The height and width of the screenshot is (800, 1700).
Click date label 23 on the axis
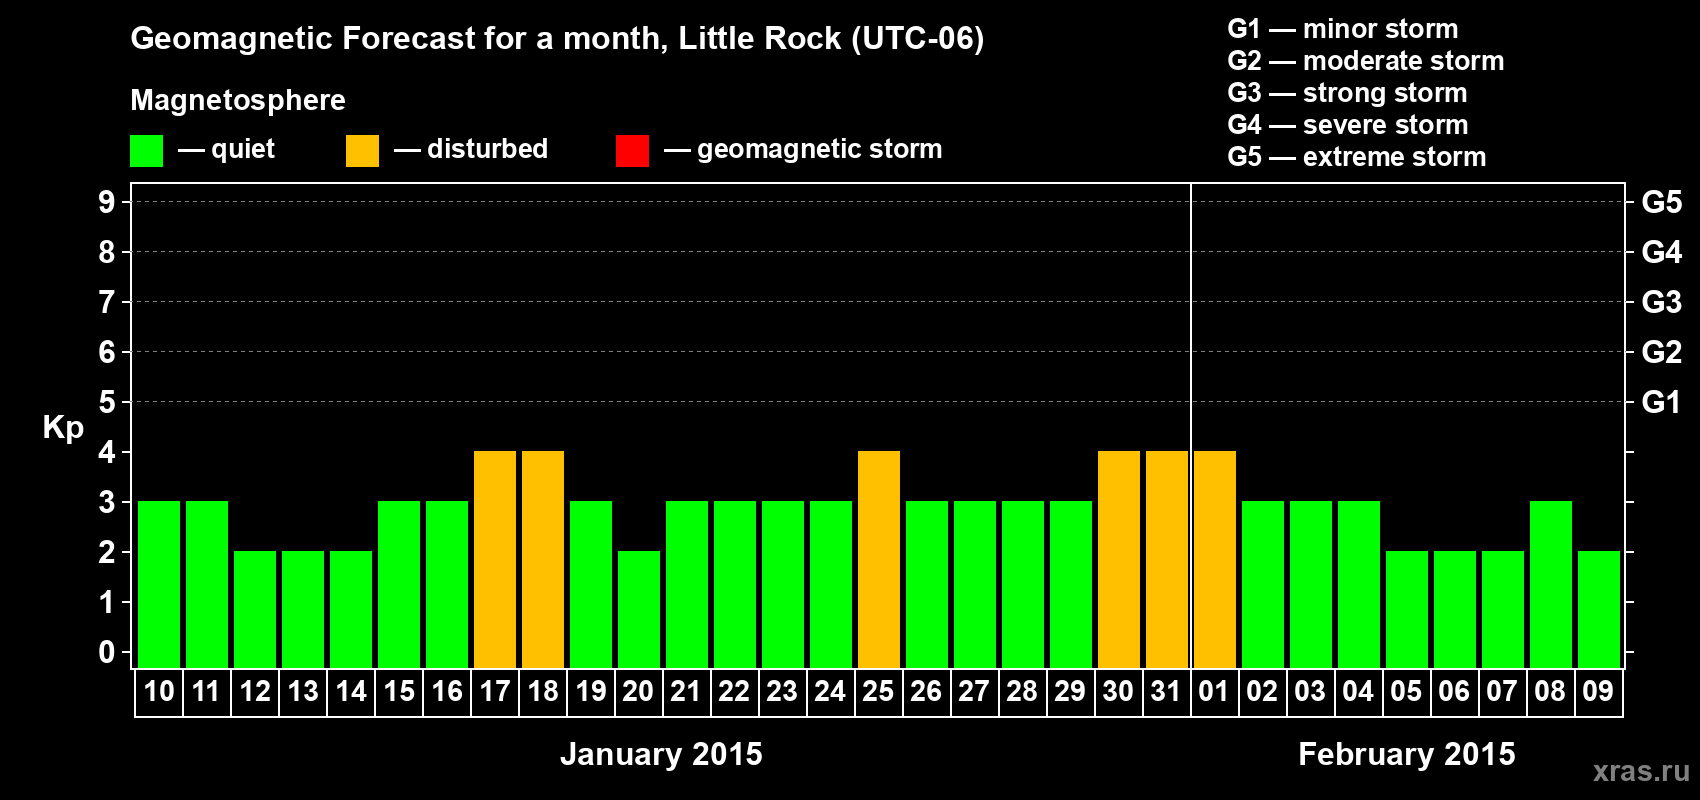coord(782,691)
